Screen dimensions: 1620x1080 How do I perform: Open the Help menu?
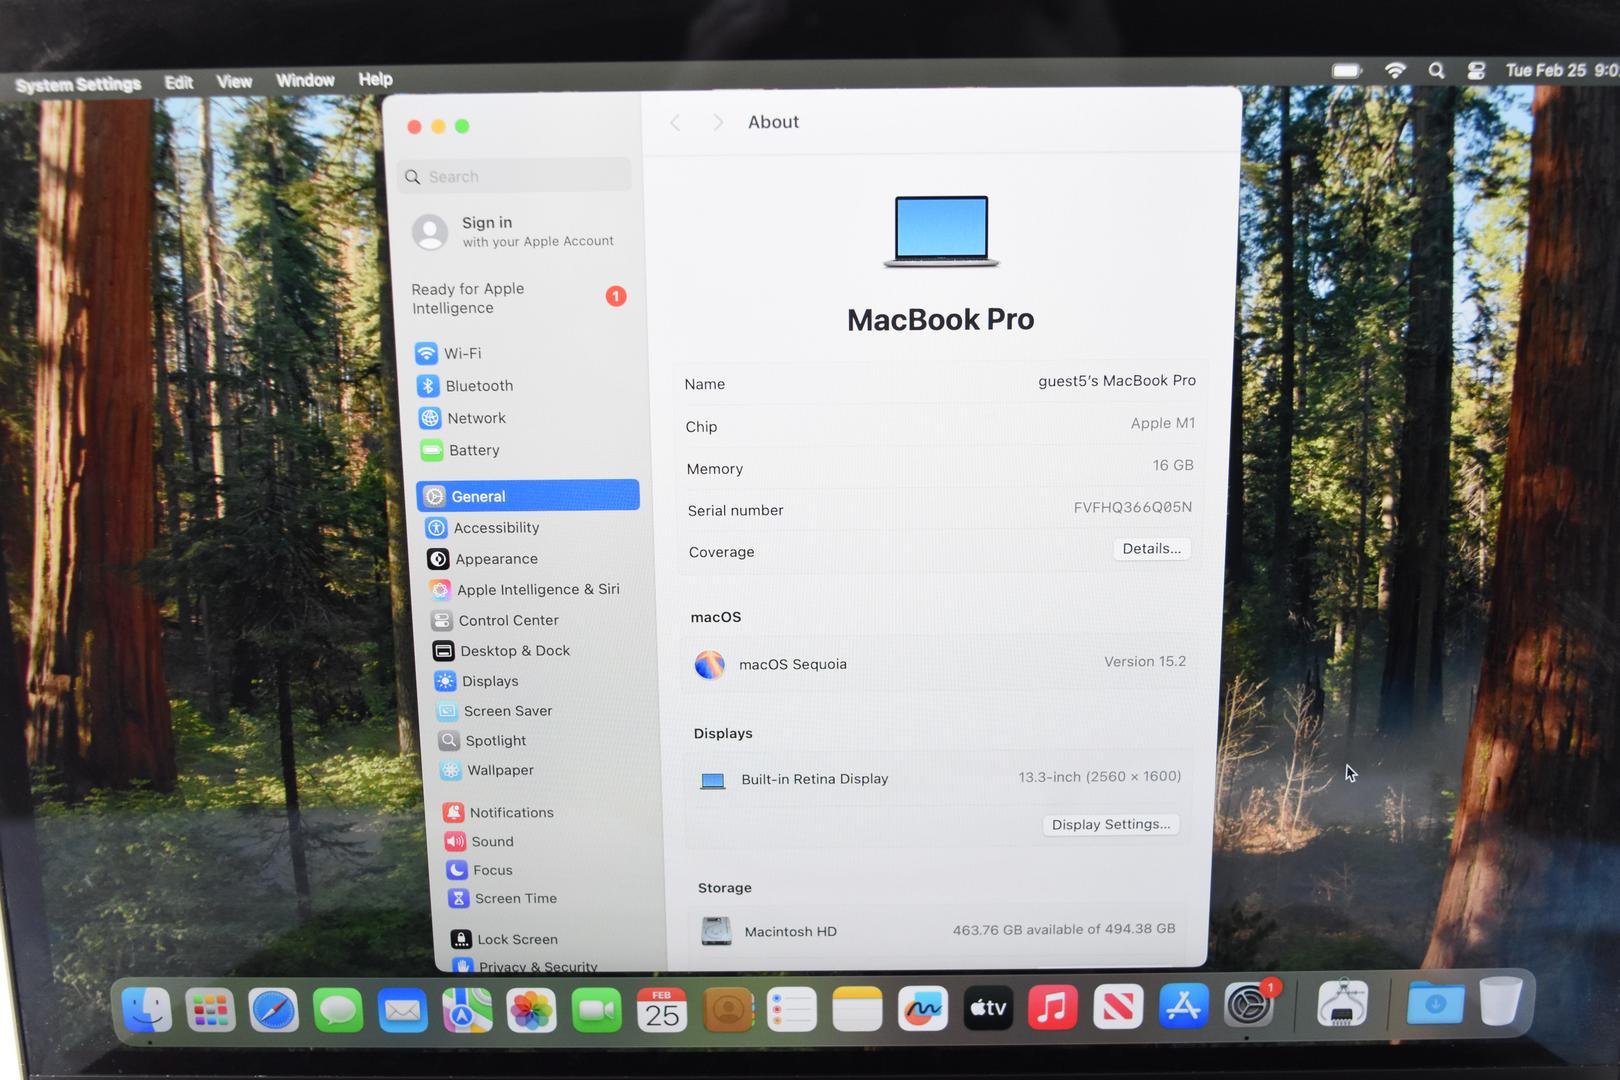375,79
